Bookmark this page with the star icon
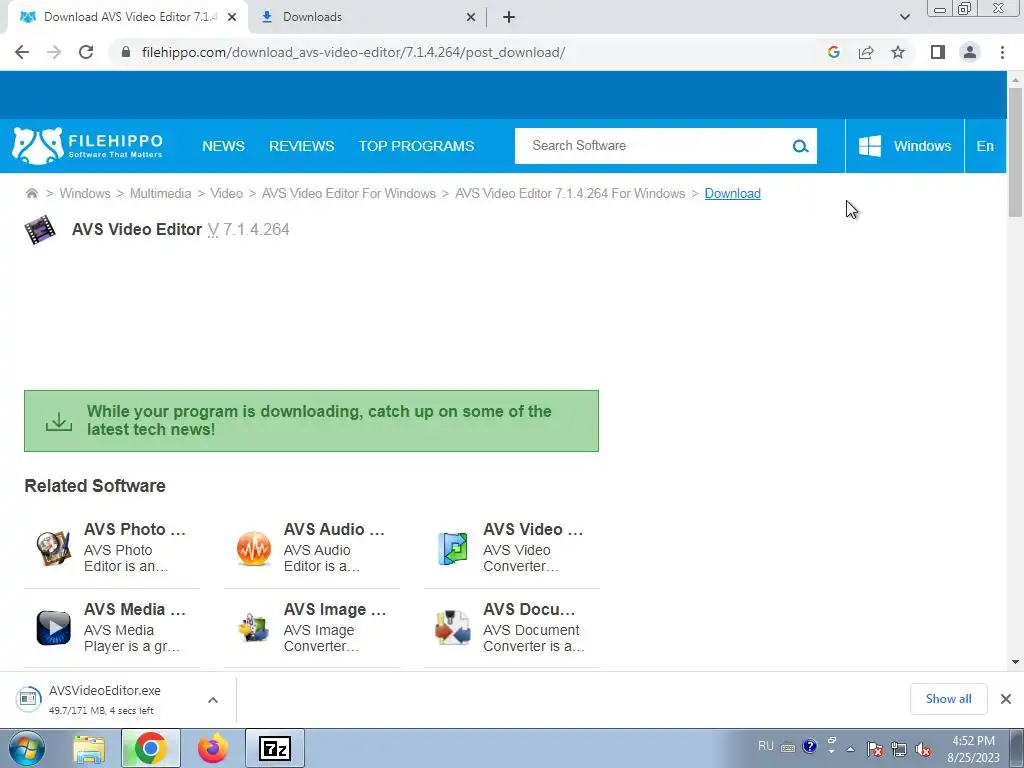The height and width of the screenshot is (768, 1024). point(898,52)
